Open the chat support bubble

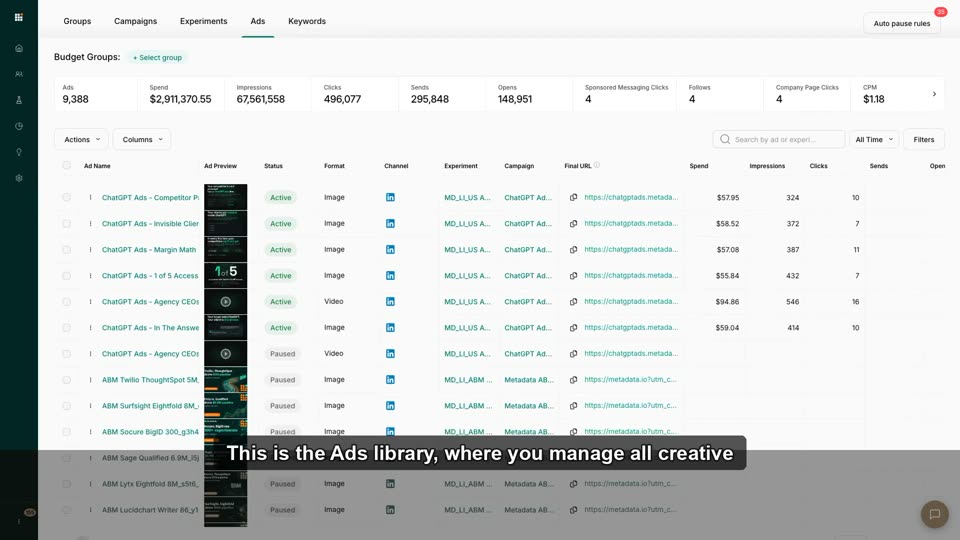(x=934, y=514)
